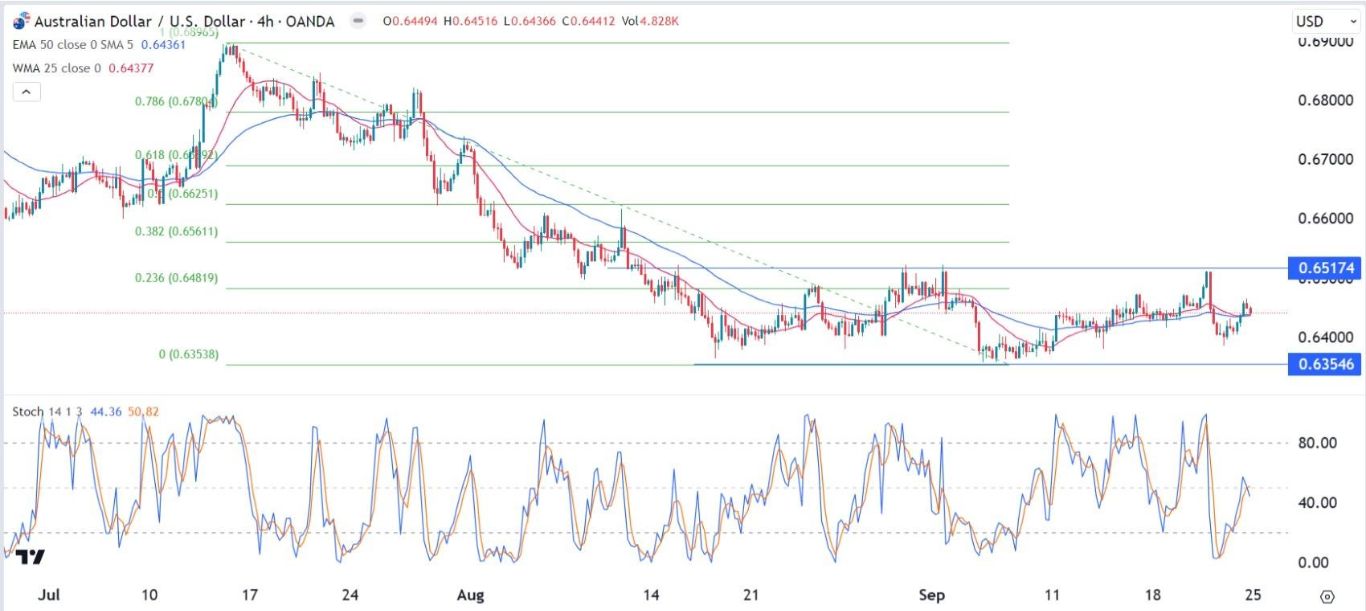
Task: Click the Aug label on the time axis
Action: pyautogui.click(x=470, y=595)
